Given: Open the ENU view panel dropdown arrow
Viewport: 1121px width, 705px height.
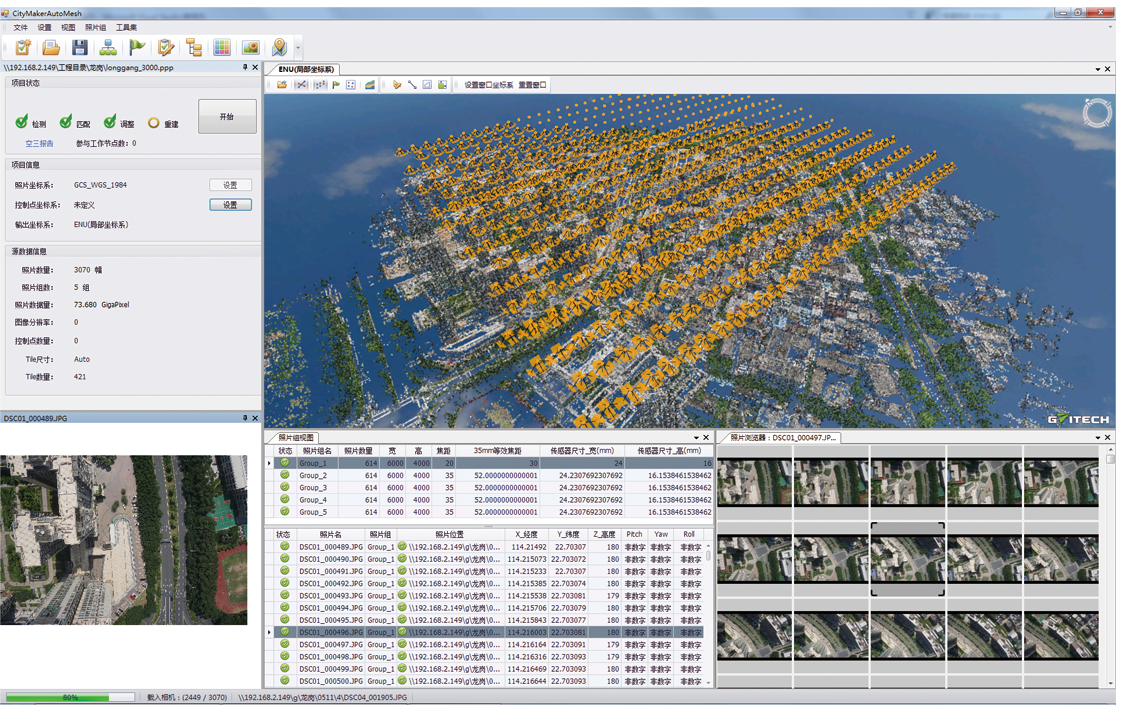Looking at the screenshot, I should tap(1097, 69).
